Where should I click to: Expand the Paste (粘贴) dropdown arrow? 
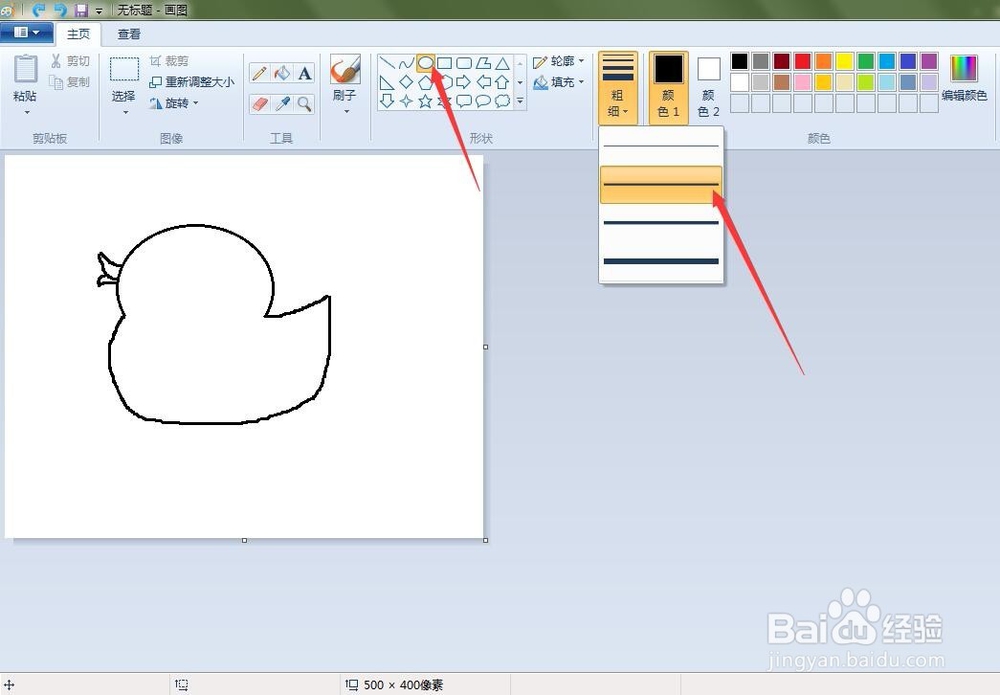pyautogui.click(x=27, y=112)
